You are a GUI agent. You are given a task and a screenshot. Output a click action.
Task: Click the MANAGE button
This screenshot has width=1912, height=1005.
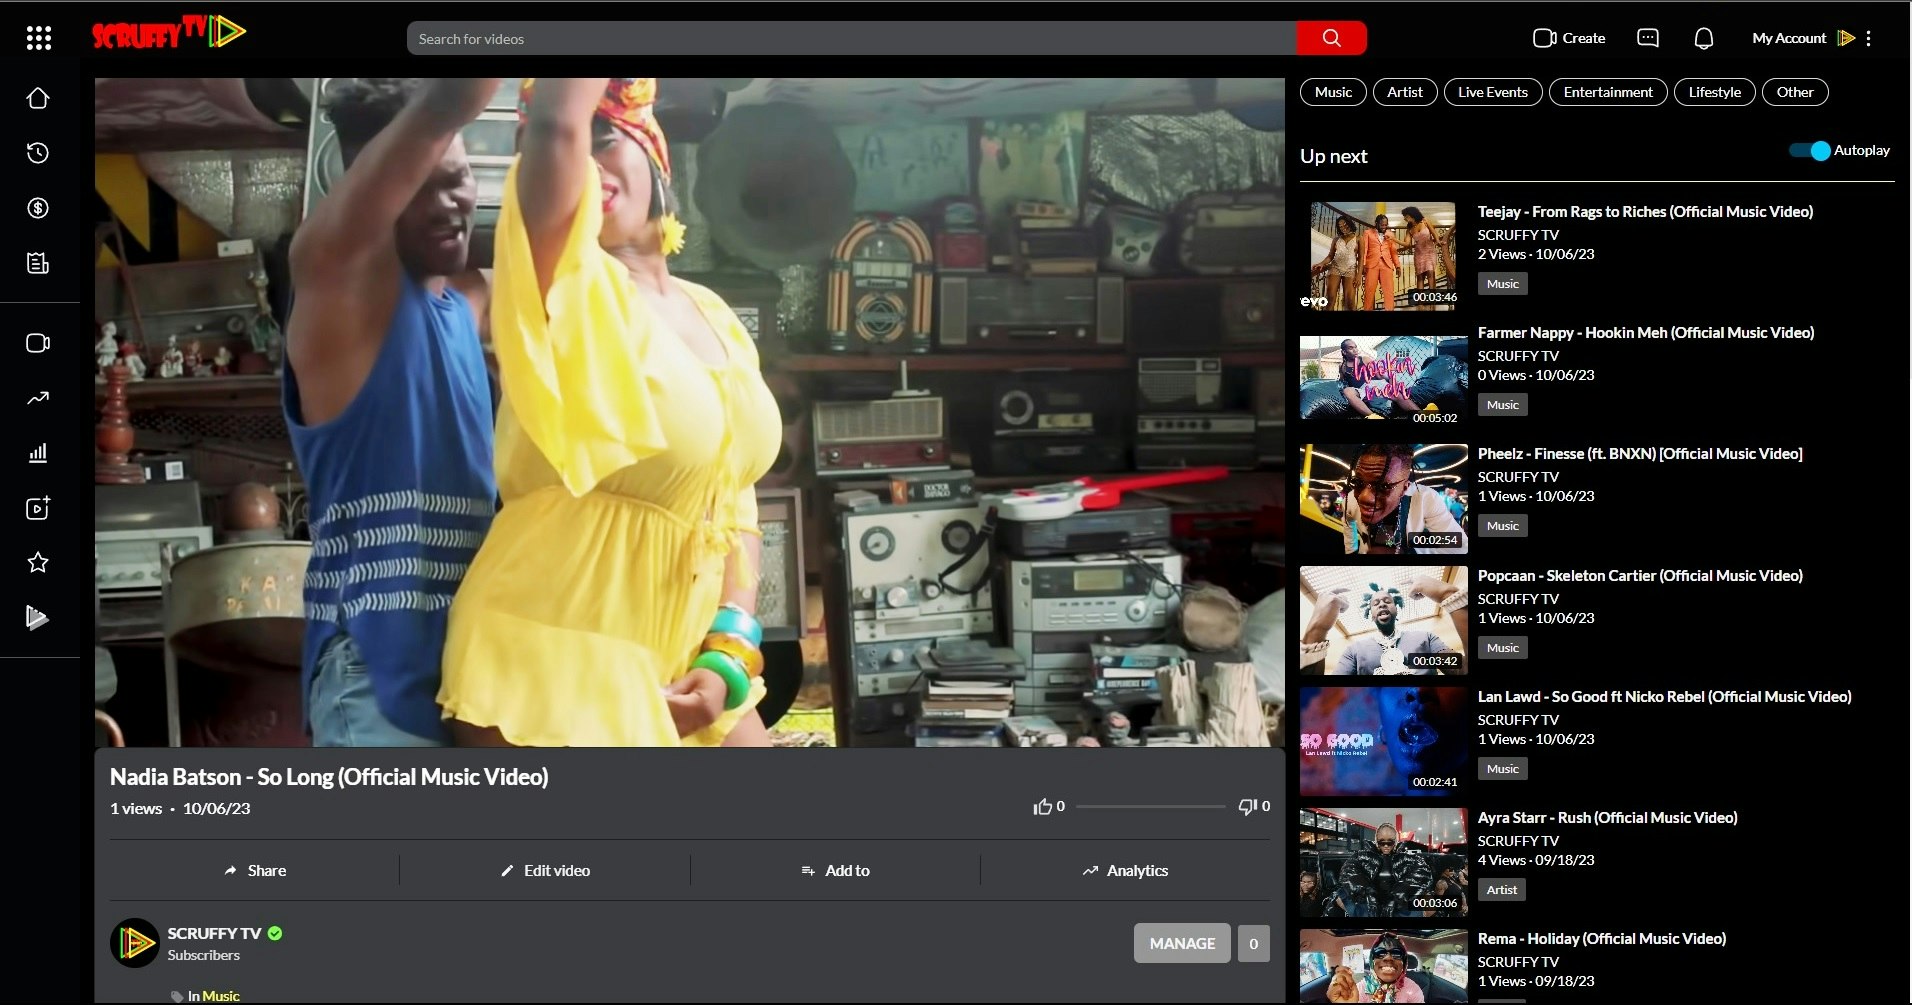point(1182,943)
